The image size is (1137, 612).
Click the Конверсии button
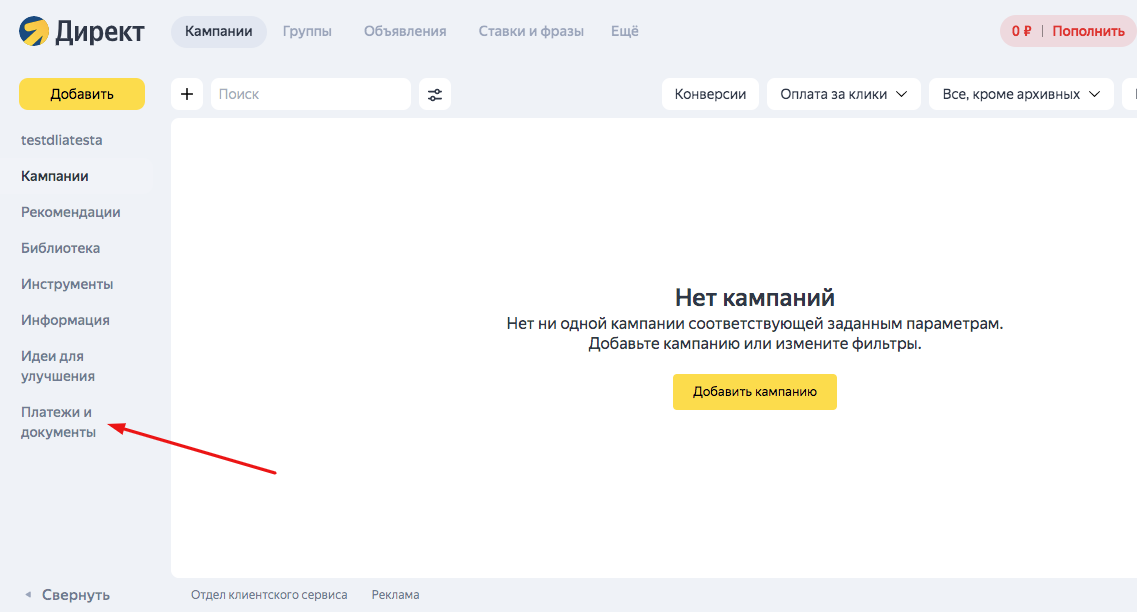tap(710, 94)
